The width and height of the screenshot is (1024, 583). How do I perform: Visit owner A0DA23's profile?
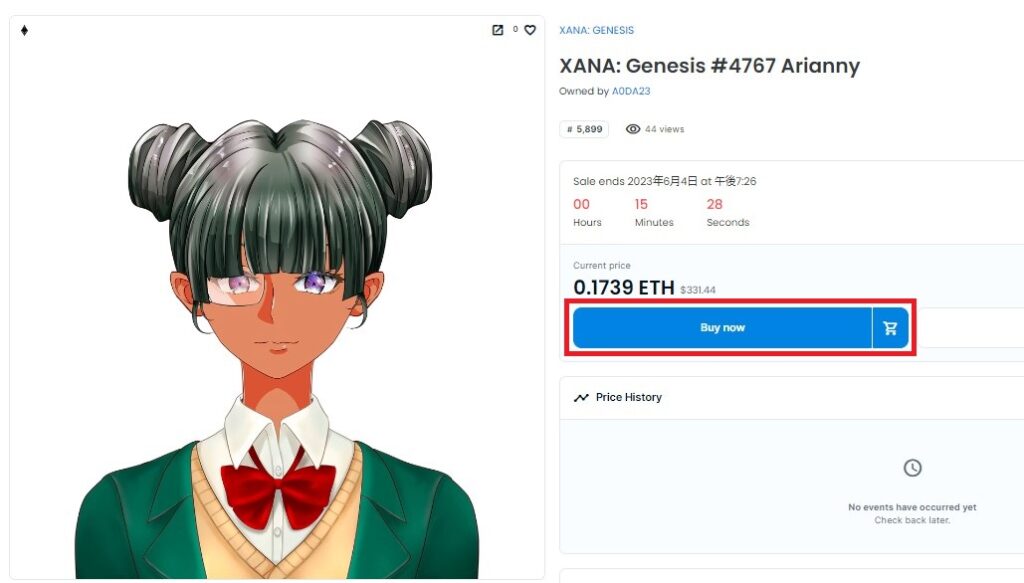coord(631,91)
